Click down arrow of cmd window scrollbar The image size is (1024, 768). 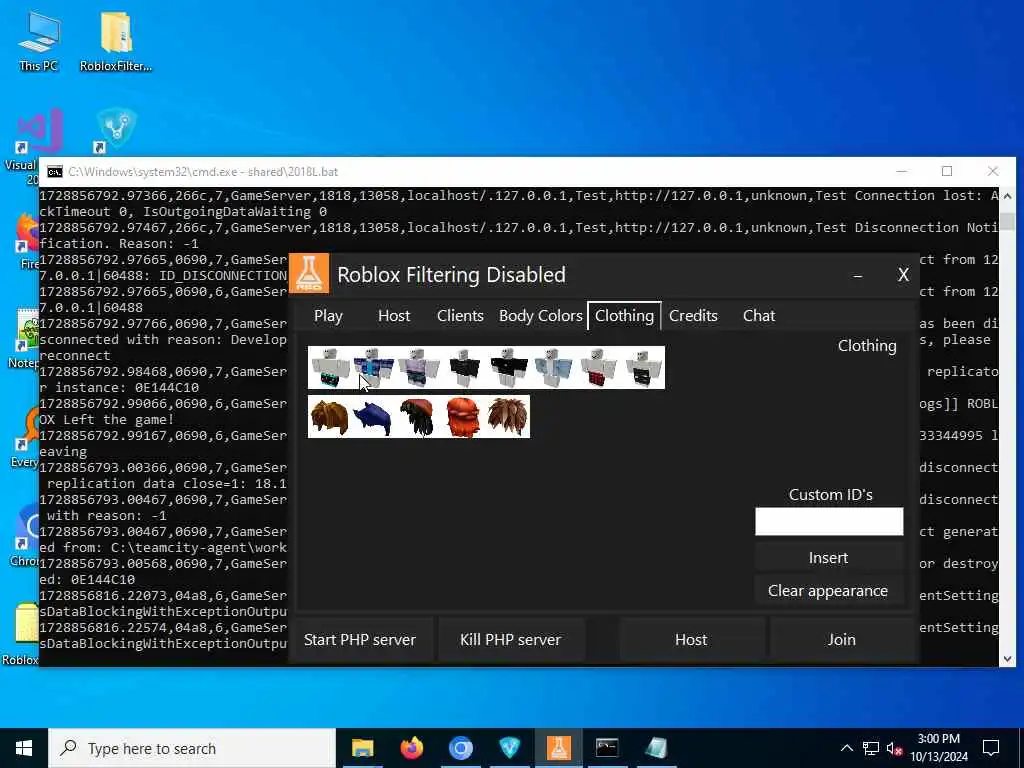pos(1007,658)
